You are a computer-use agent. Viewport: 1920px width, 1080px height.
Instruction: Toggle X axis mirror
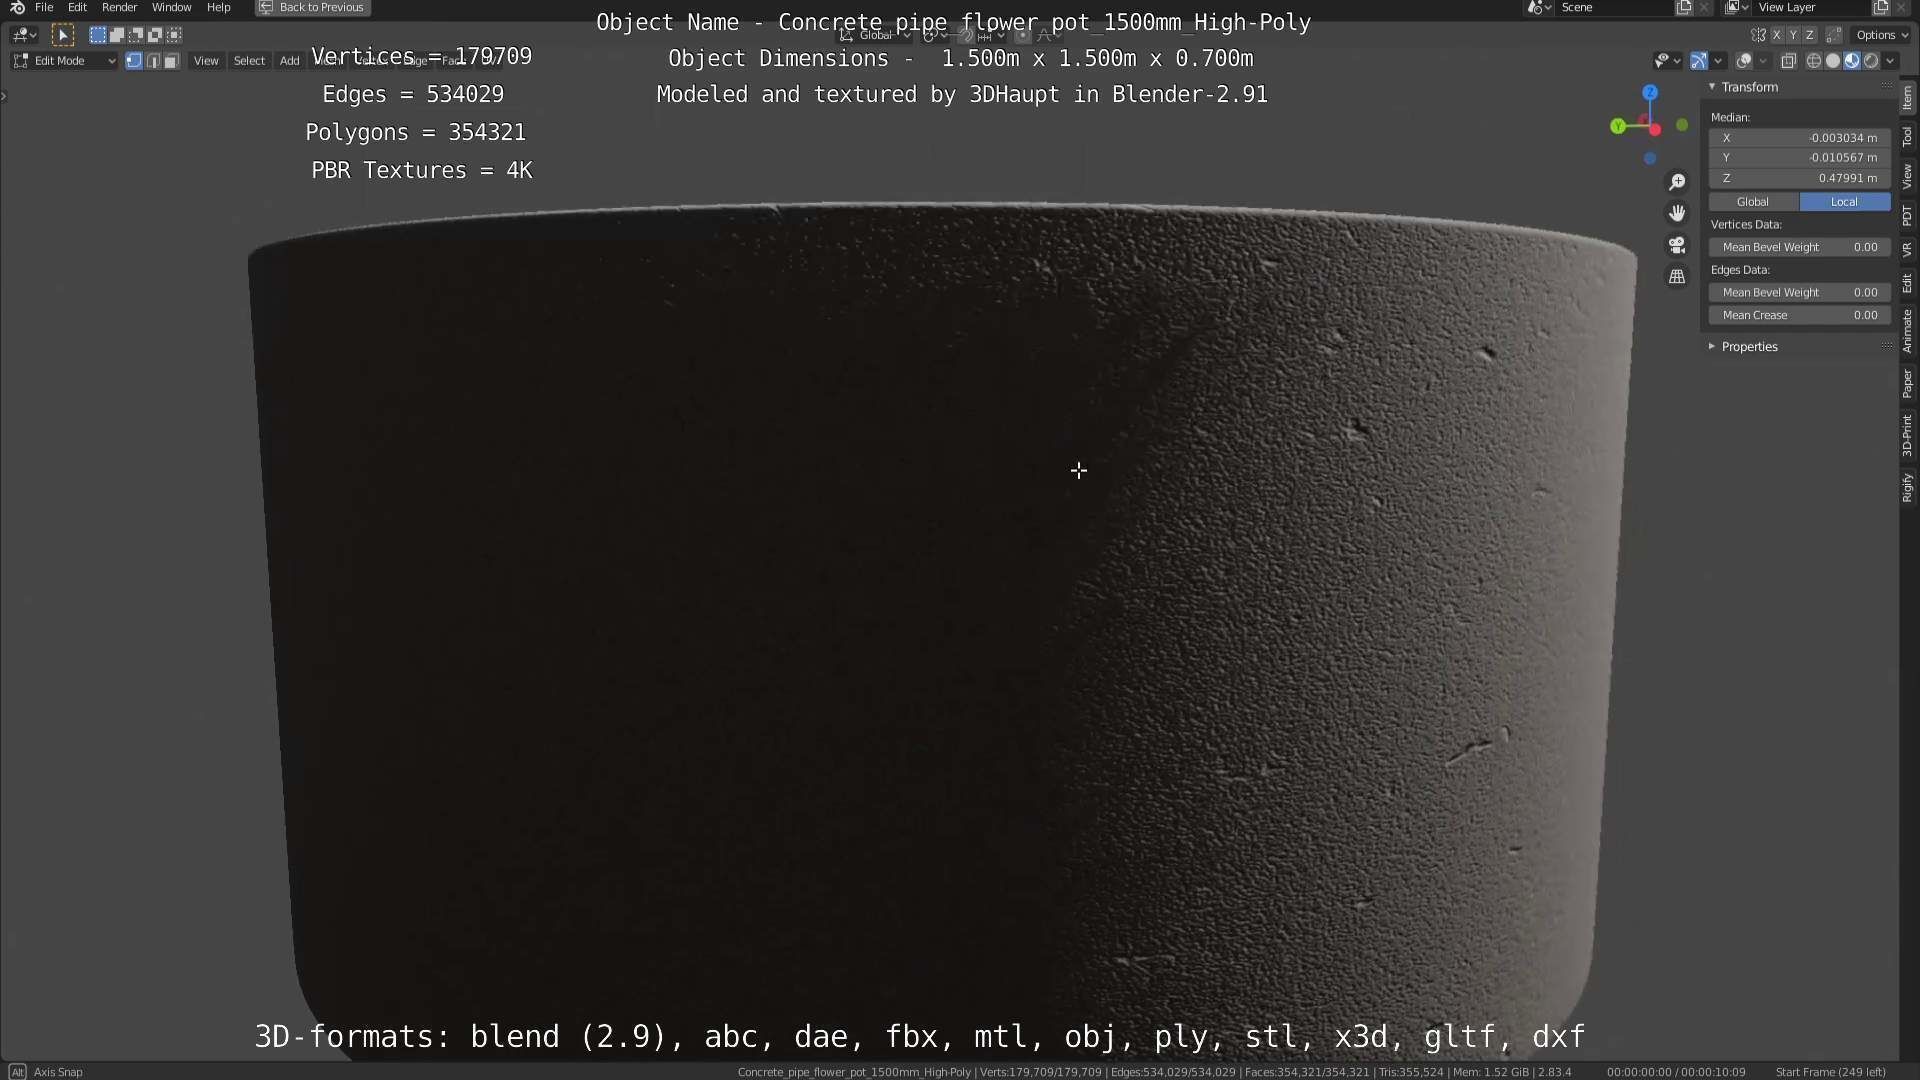pyautogui.click(x=1777, y=35)
